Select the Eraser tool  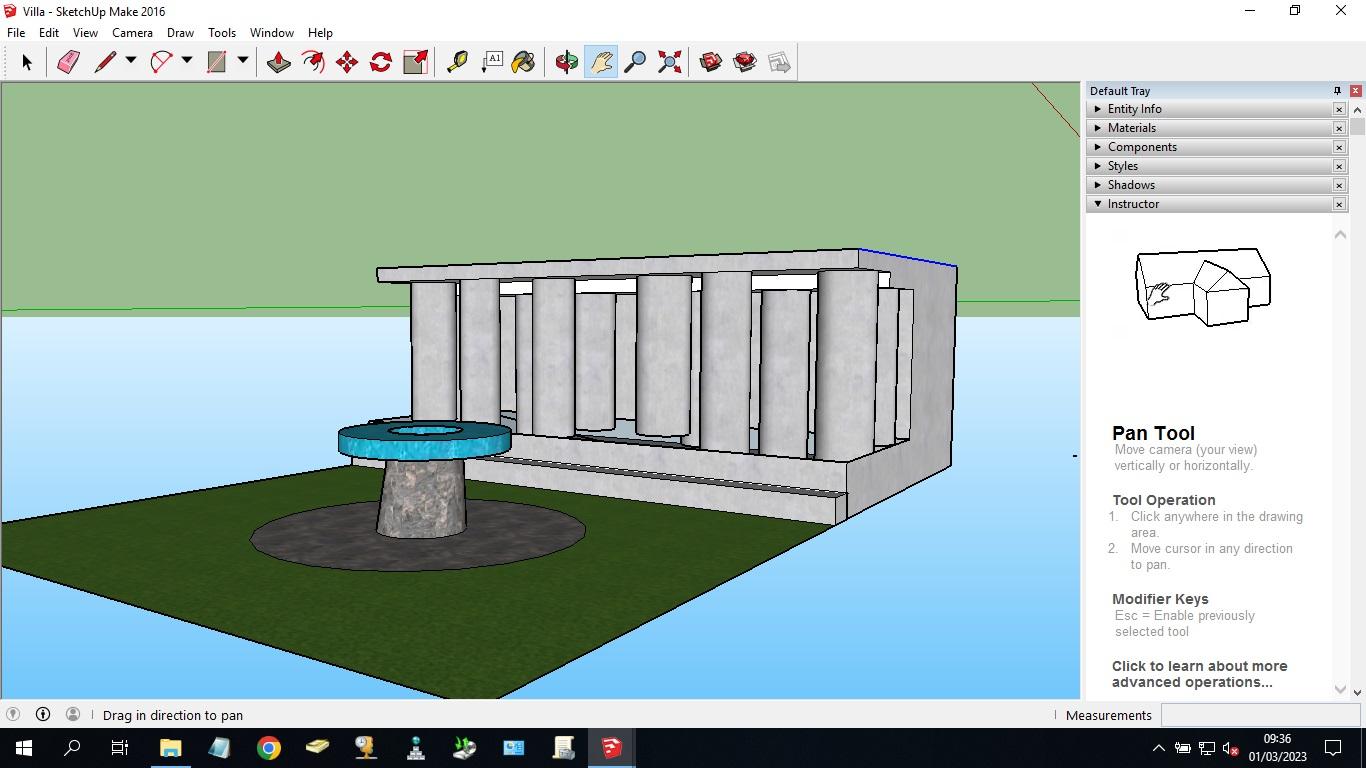68,62
